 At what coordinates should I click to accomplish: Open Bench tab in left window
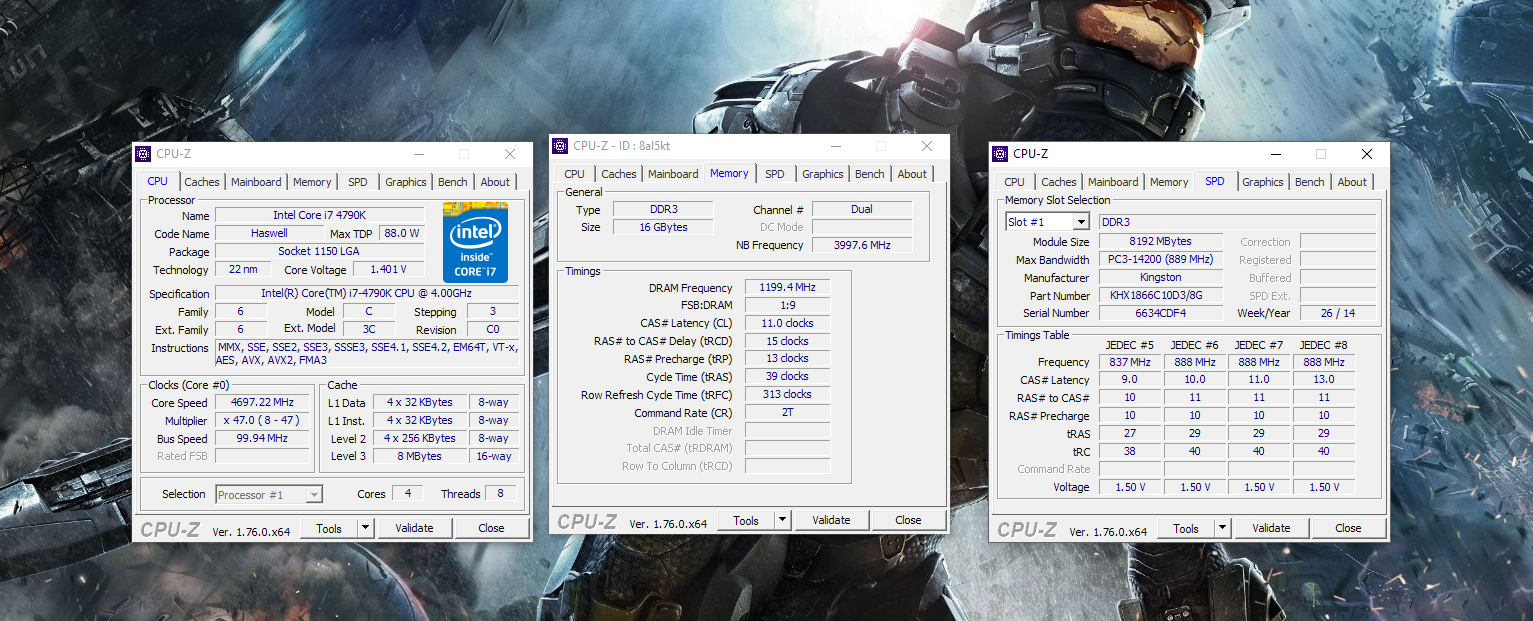[453, 182]
